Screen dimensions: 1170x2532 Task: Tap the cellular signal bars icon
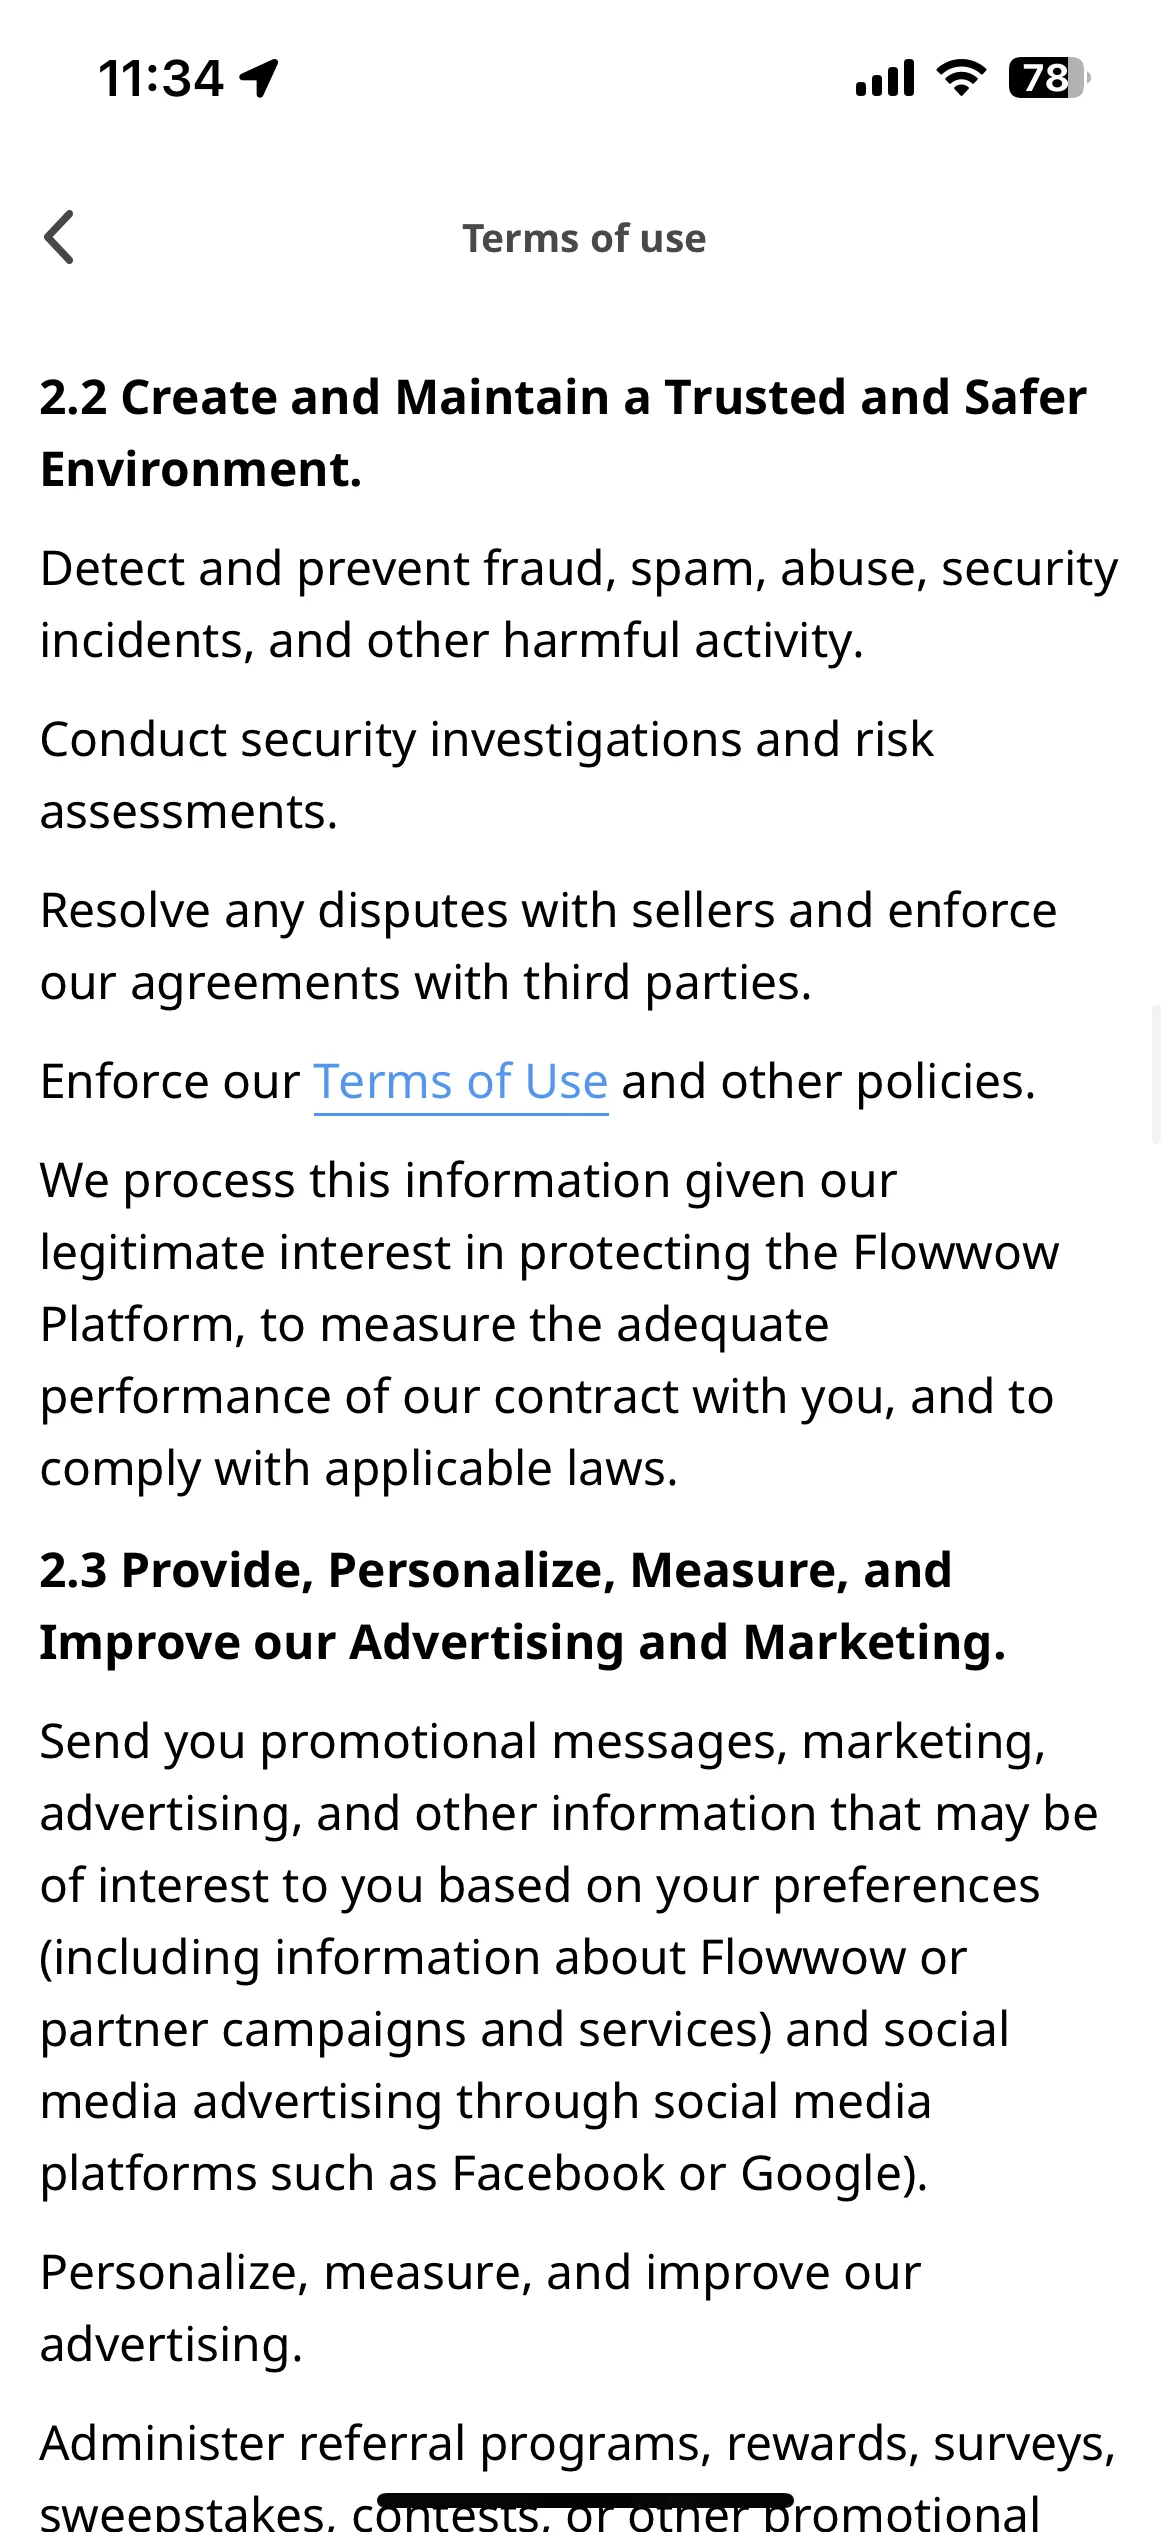coord(885,78)
